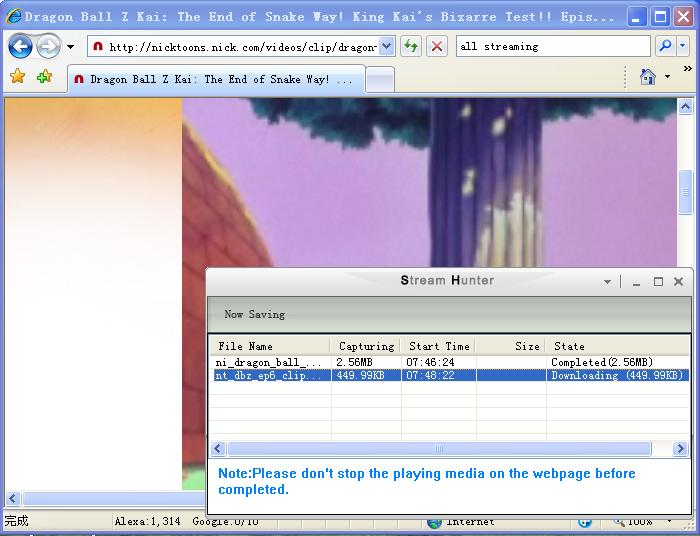The image size is (700, 536).
Task: Click the browser Forward arrow button
Action: (x=48, y=46)
